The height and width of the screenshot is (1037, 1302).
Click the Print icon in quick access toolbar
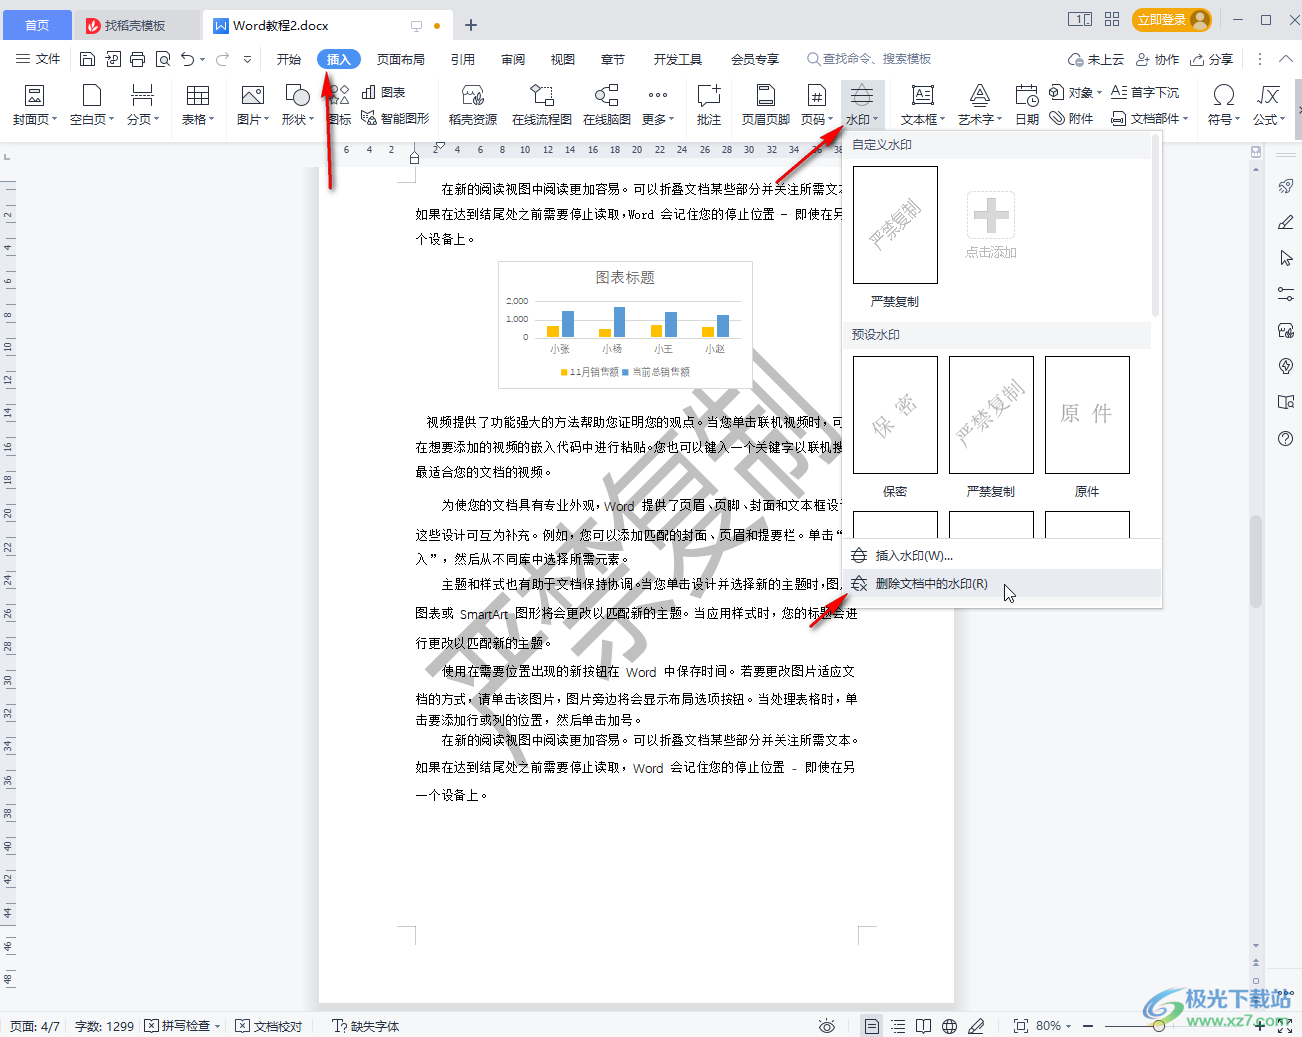(x=138, y=59)
